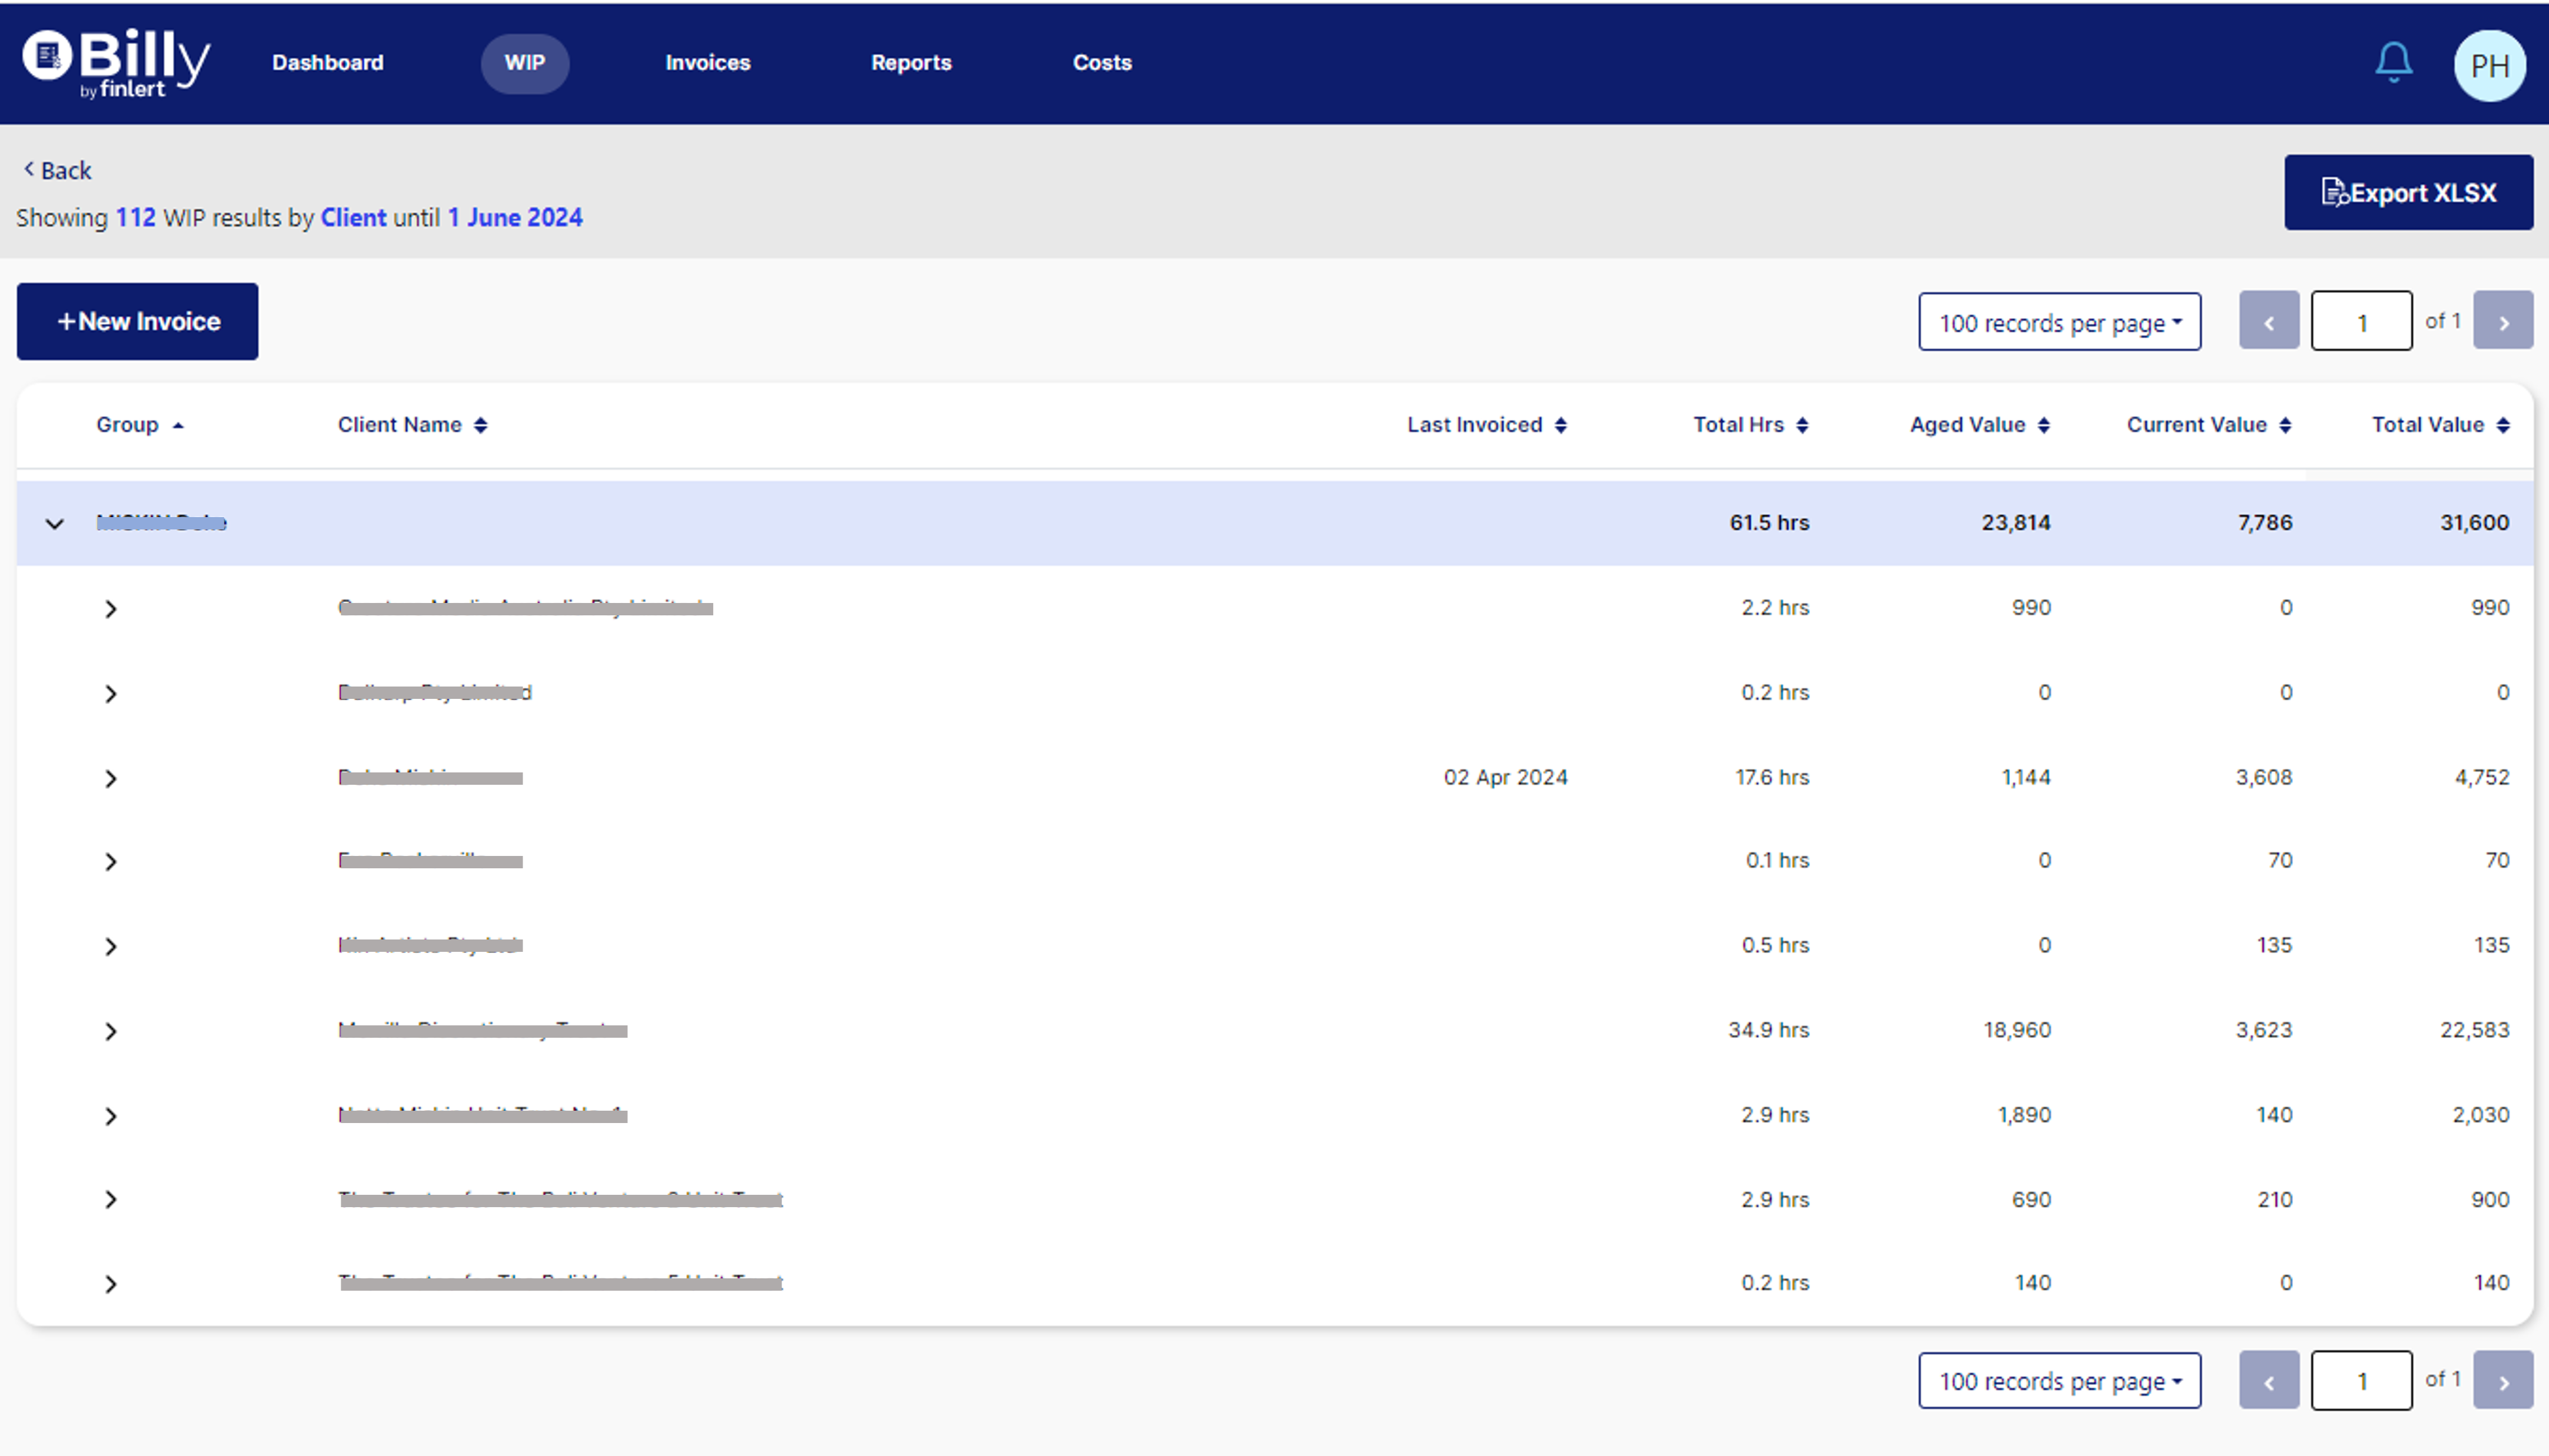This screenshot has height=1456, width=2549.
Task: Sort by Total Value column arrows
Action: coord(2503,425)
